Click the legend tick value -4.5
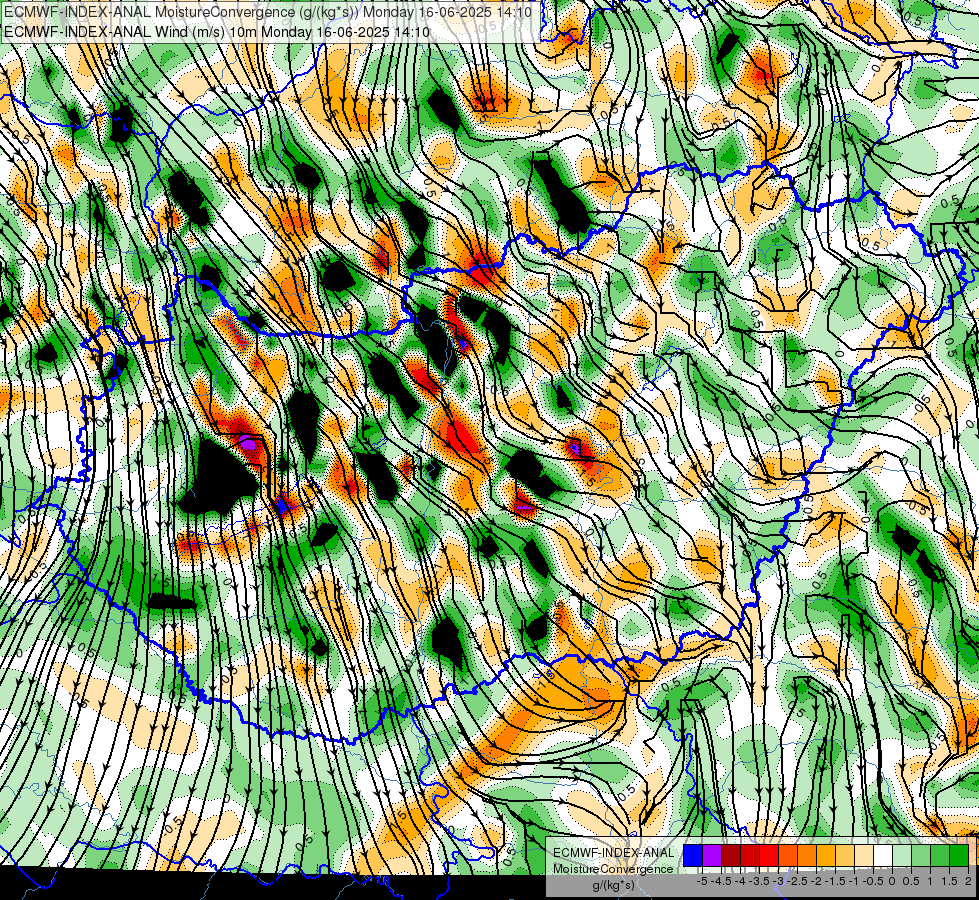 click(x=723, y=881)
